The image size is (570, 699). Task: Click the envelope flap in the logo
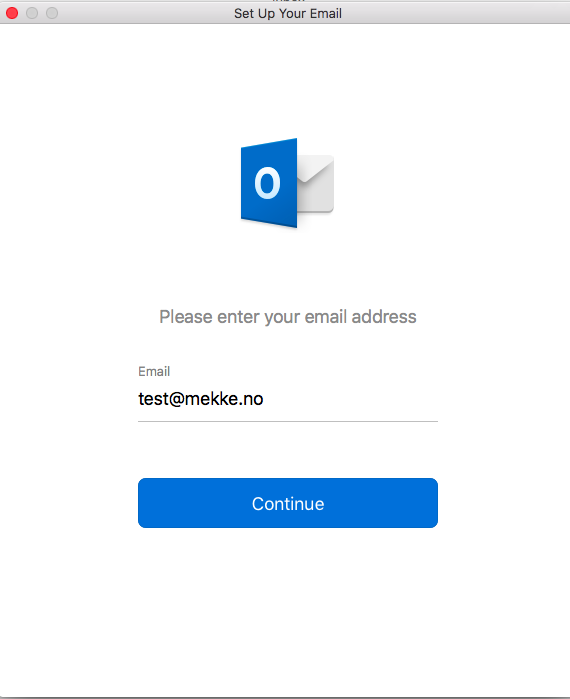[x=316, y=169]
